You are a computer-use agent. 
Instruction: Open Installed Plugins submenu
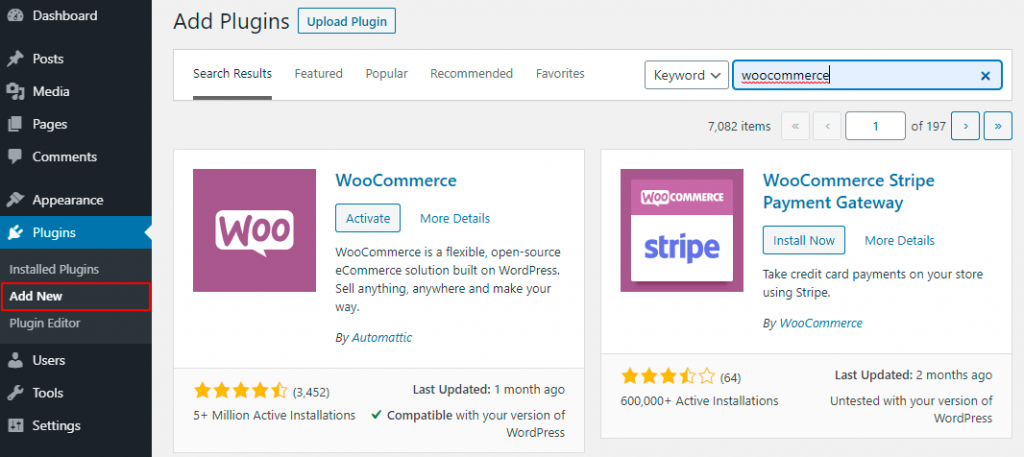coord(54,269)
